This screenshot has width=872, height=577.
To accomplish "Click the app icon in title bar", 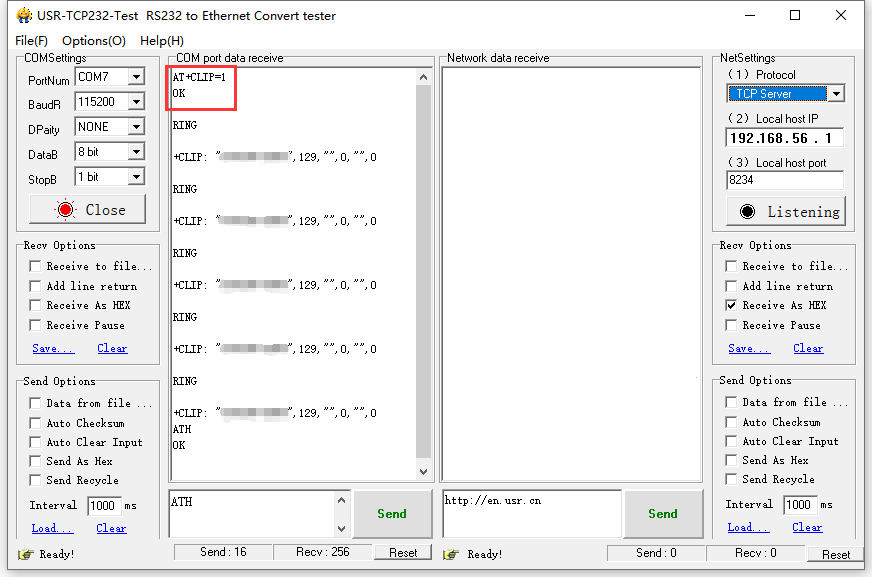I will pyautogui.click(x=22, y=15).
